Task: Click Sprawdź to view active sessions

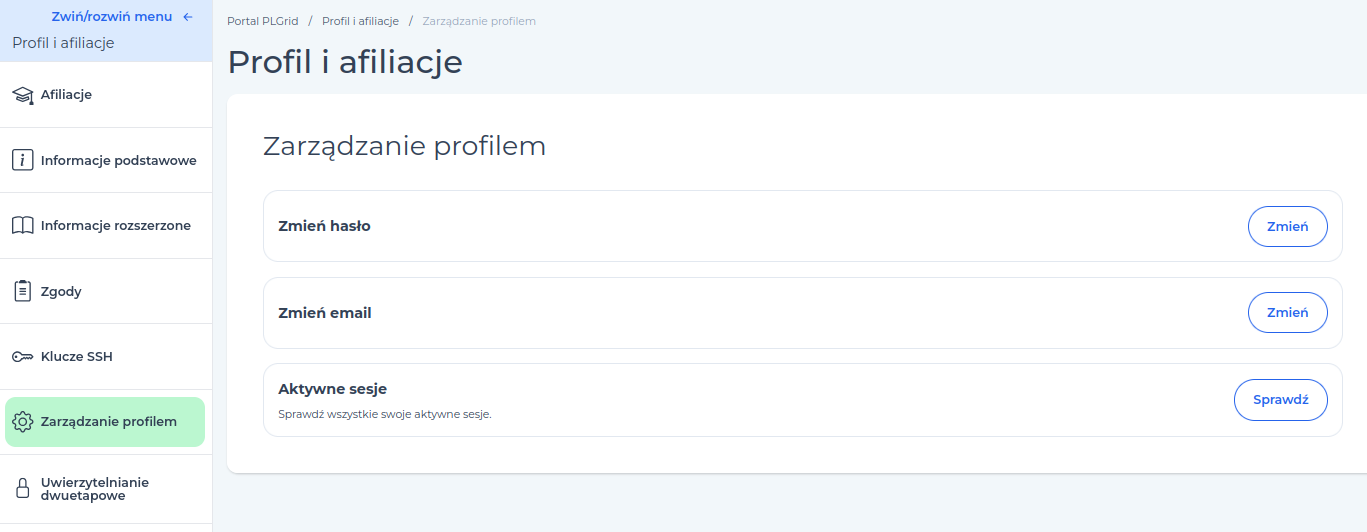Action: pyautogui.click(x=1281, y=400)
